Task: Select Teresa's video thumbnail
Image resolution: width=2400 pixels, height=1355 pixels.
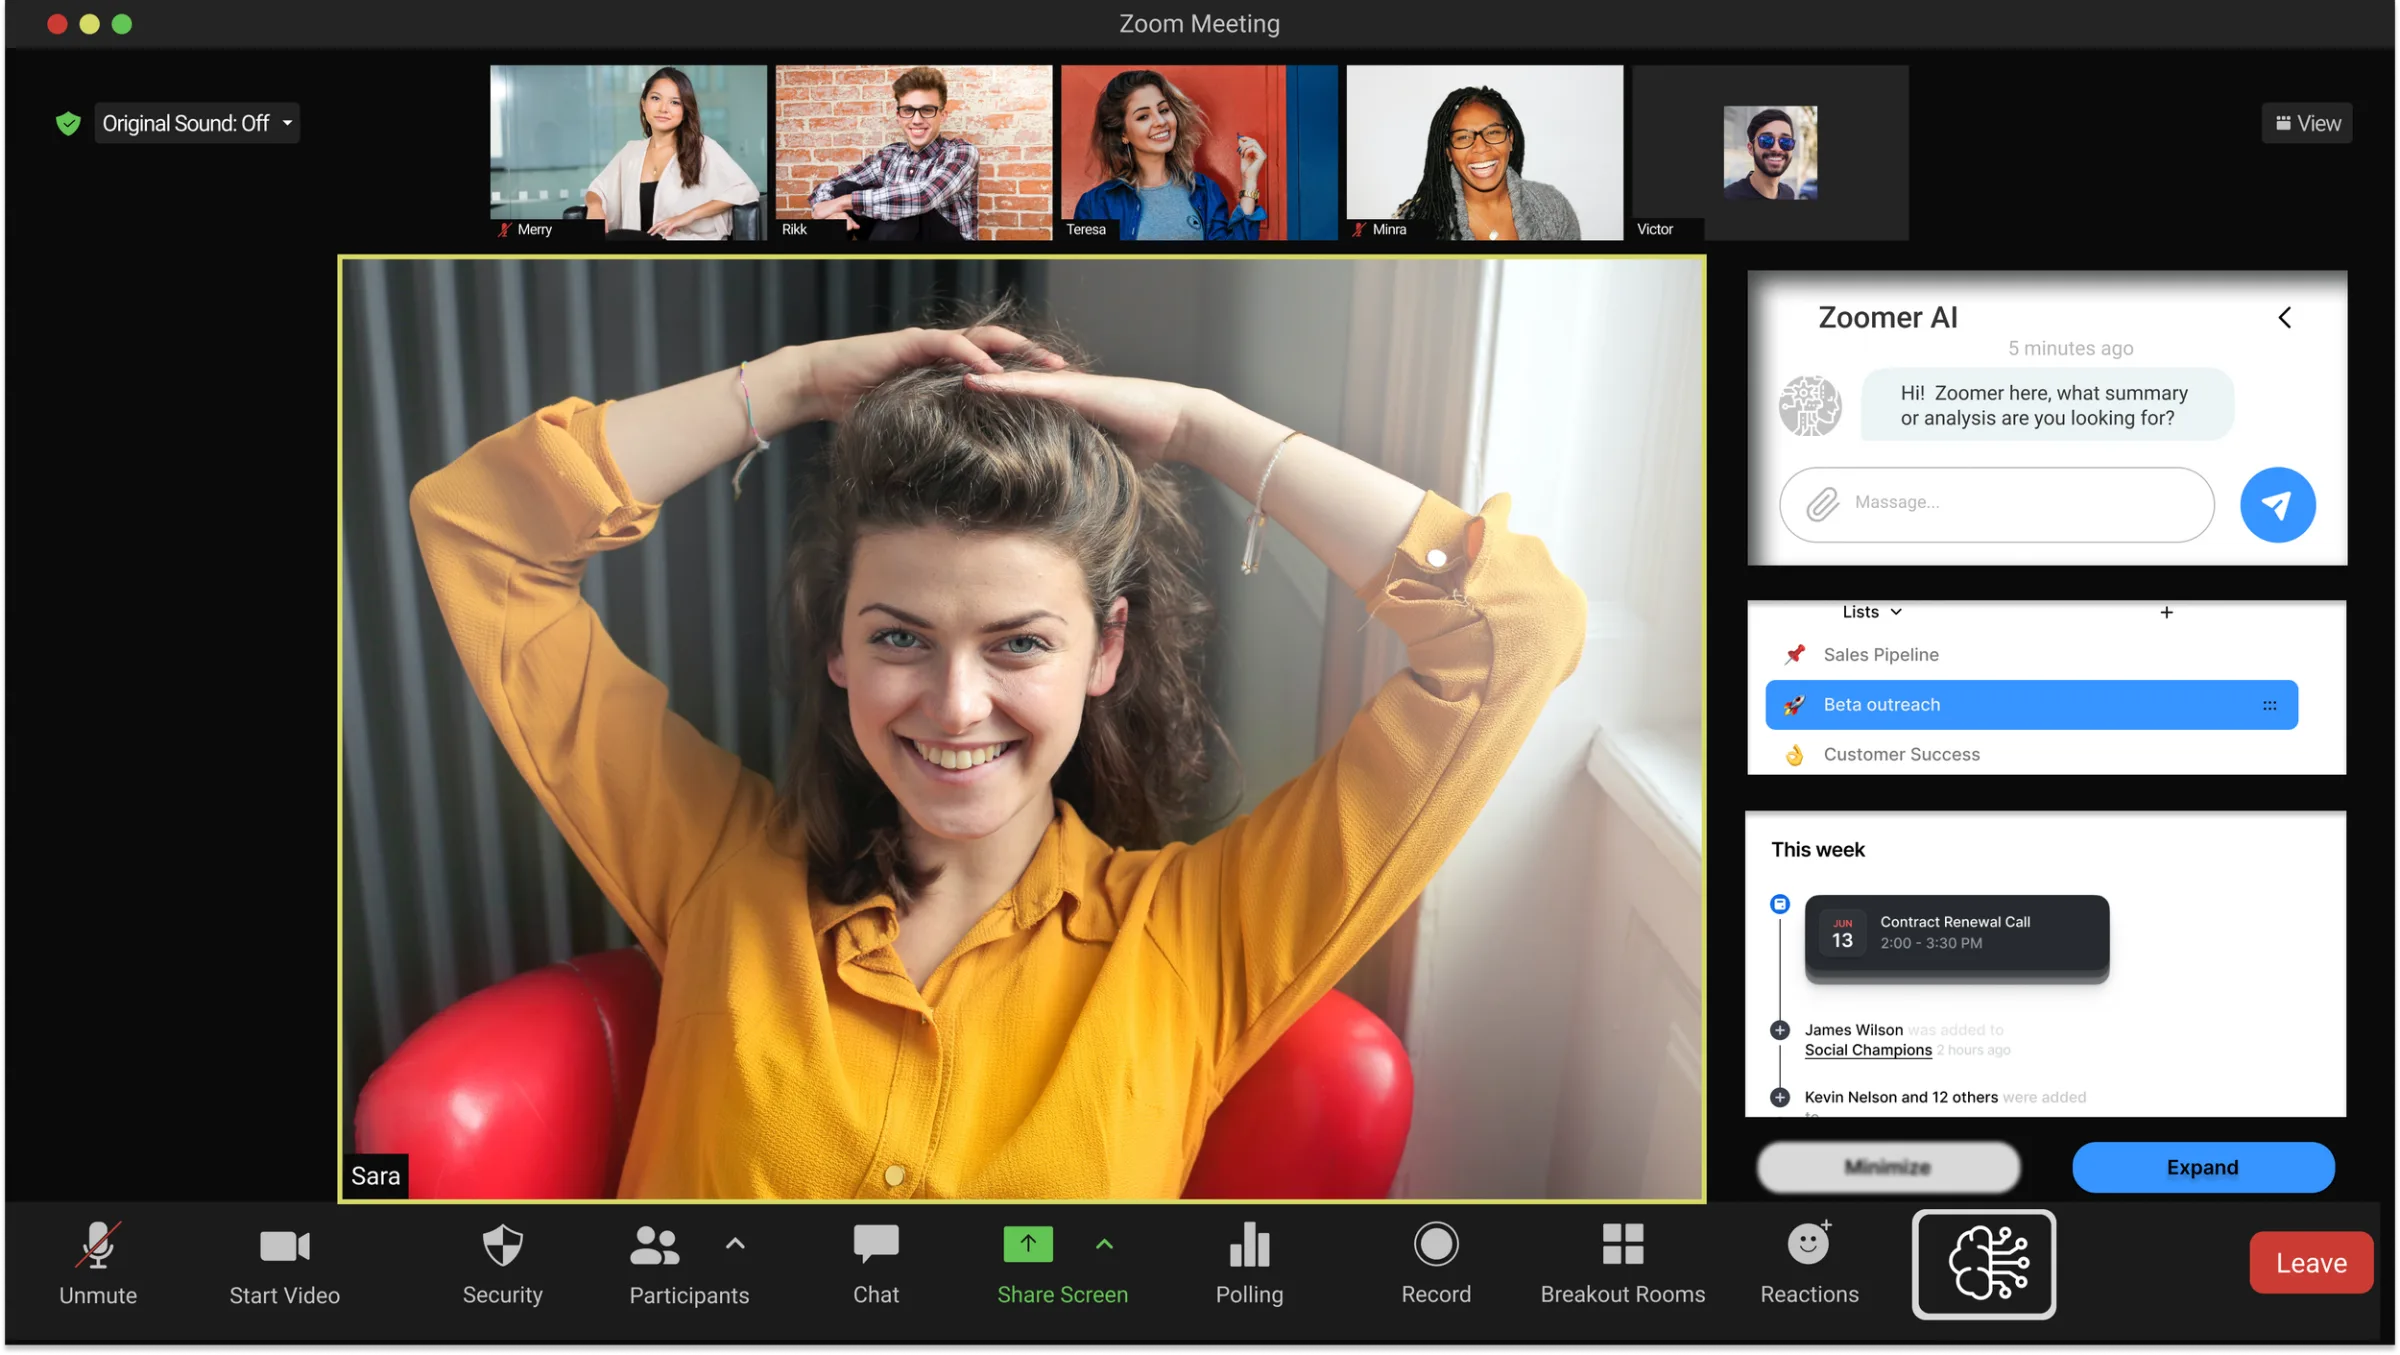Action: tap(1199, 152)
